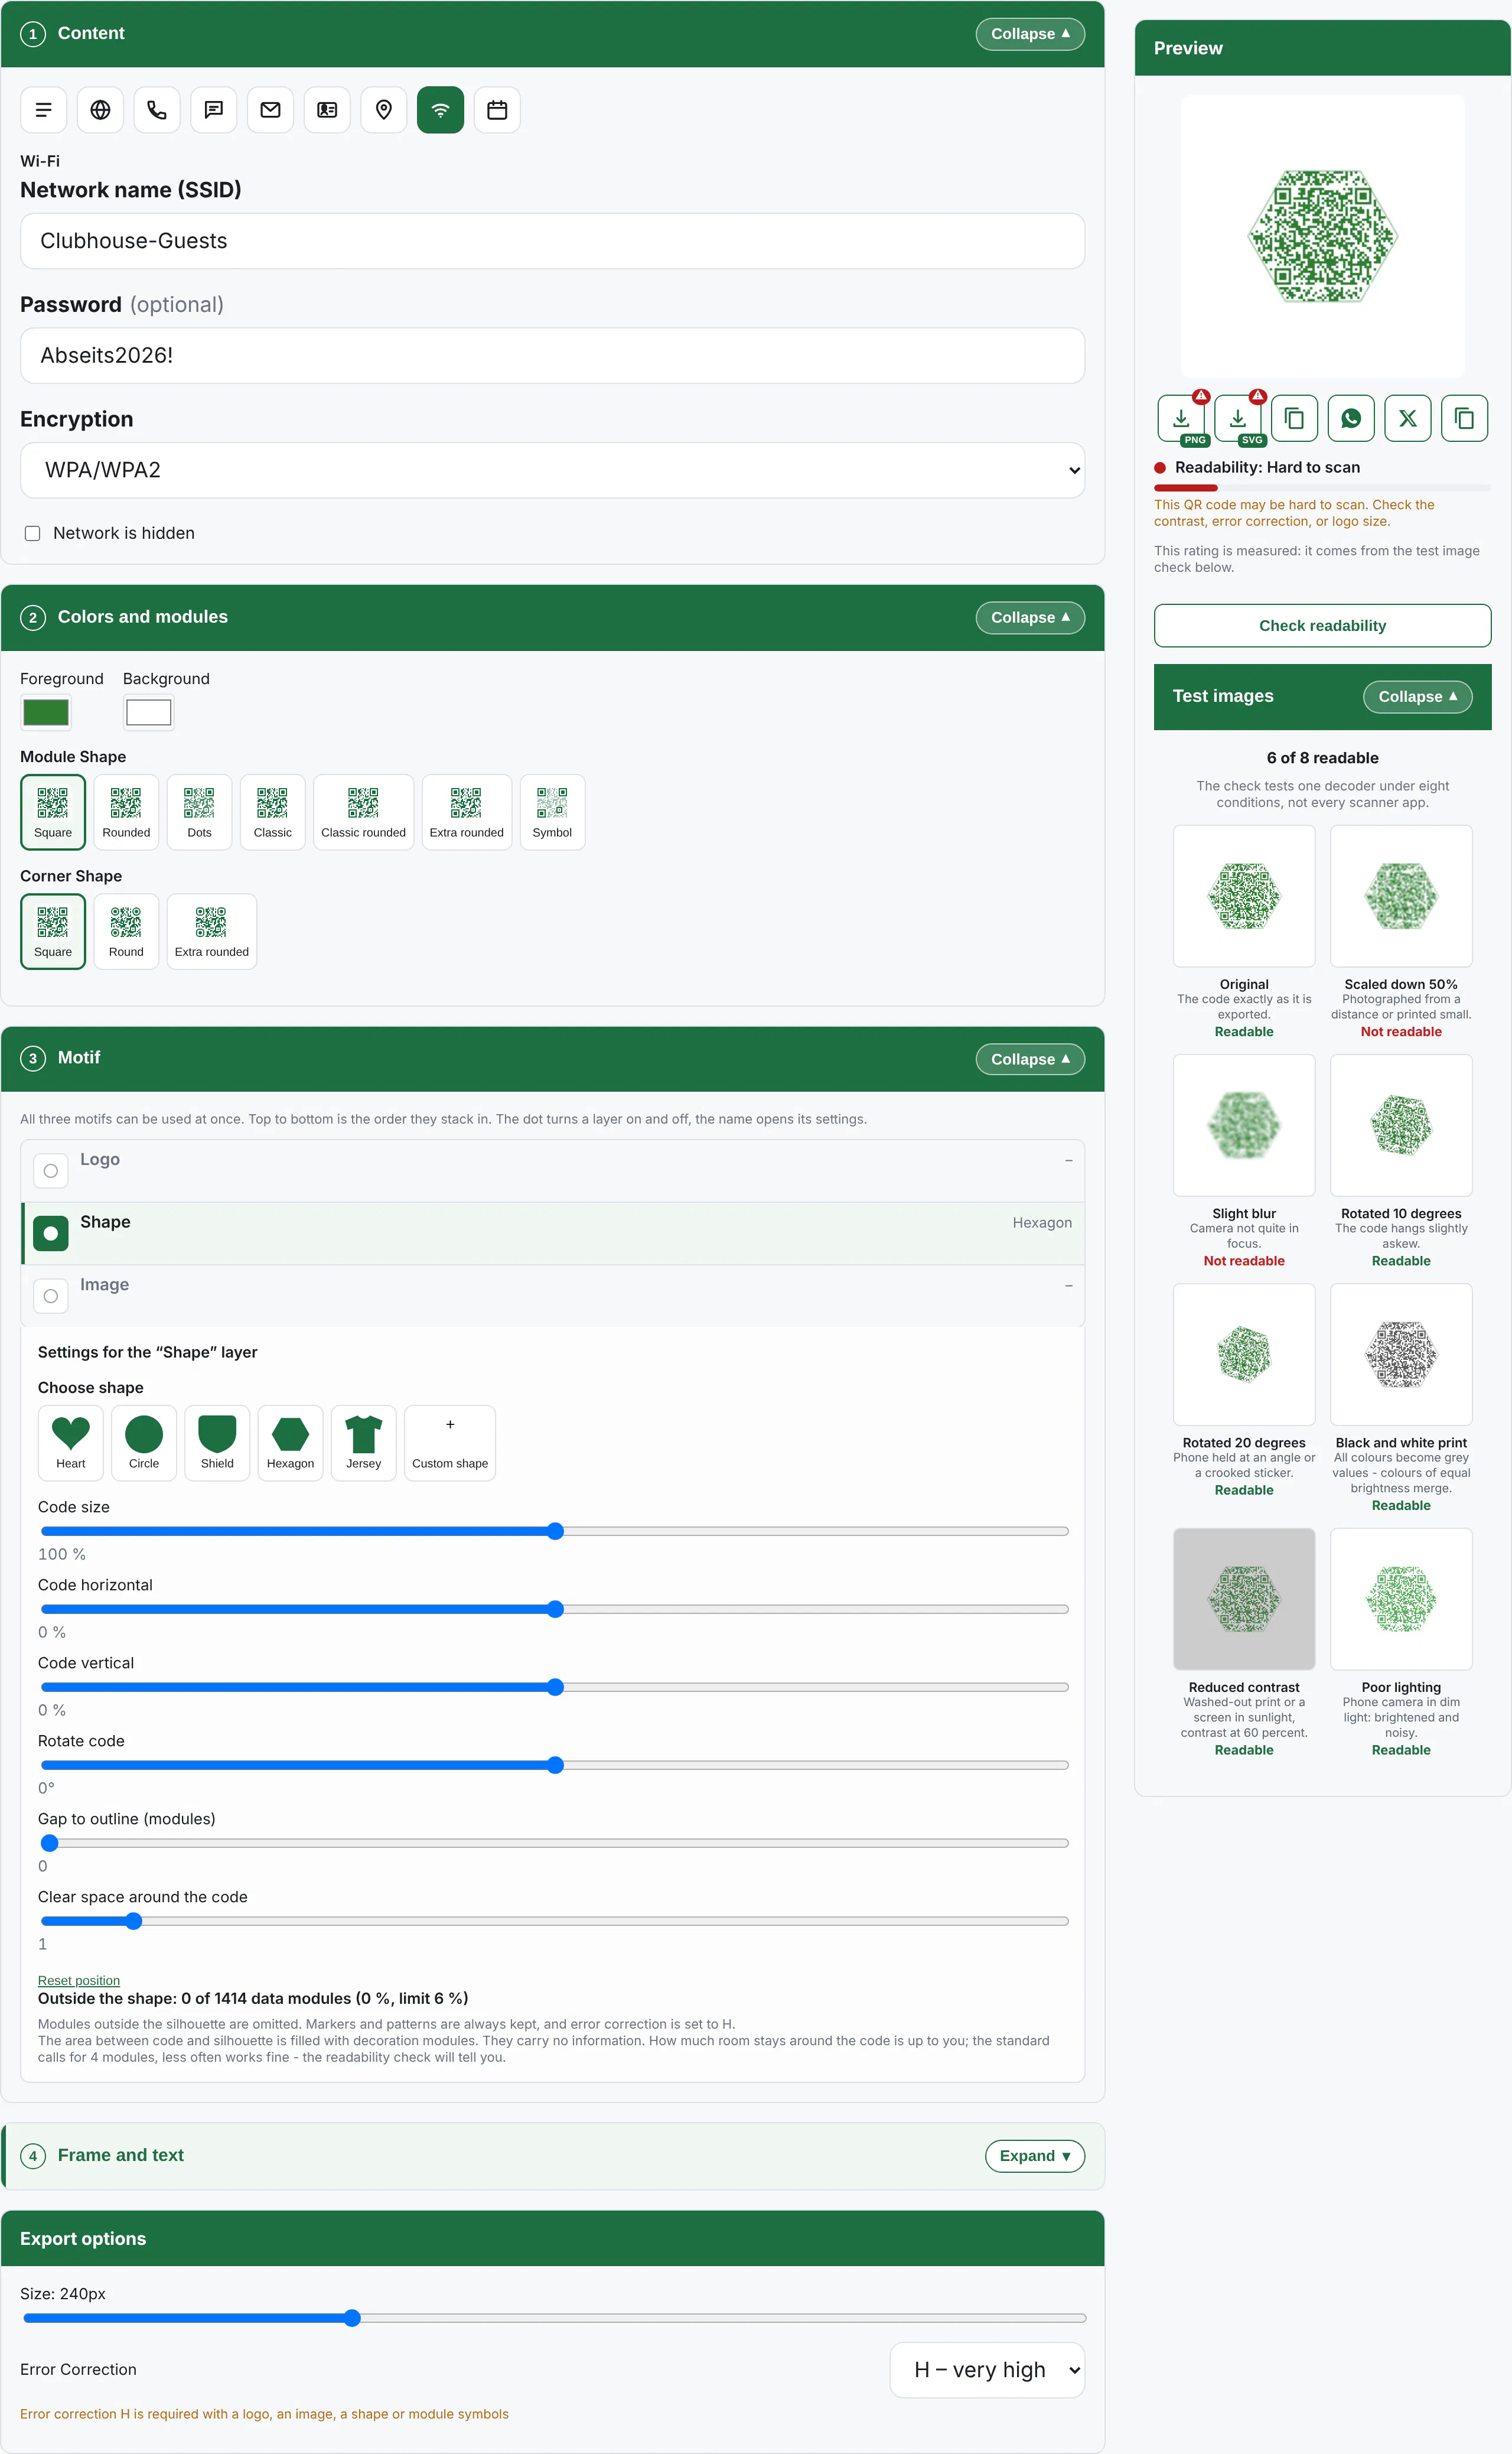Image resolution: width=1512 pixels, height=2454 pixels.
Task: Choose the Heart shape
Action: [x=71, y=1443]
